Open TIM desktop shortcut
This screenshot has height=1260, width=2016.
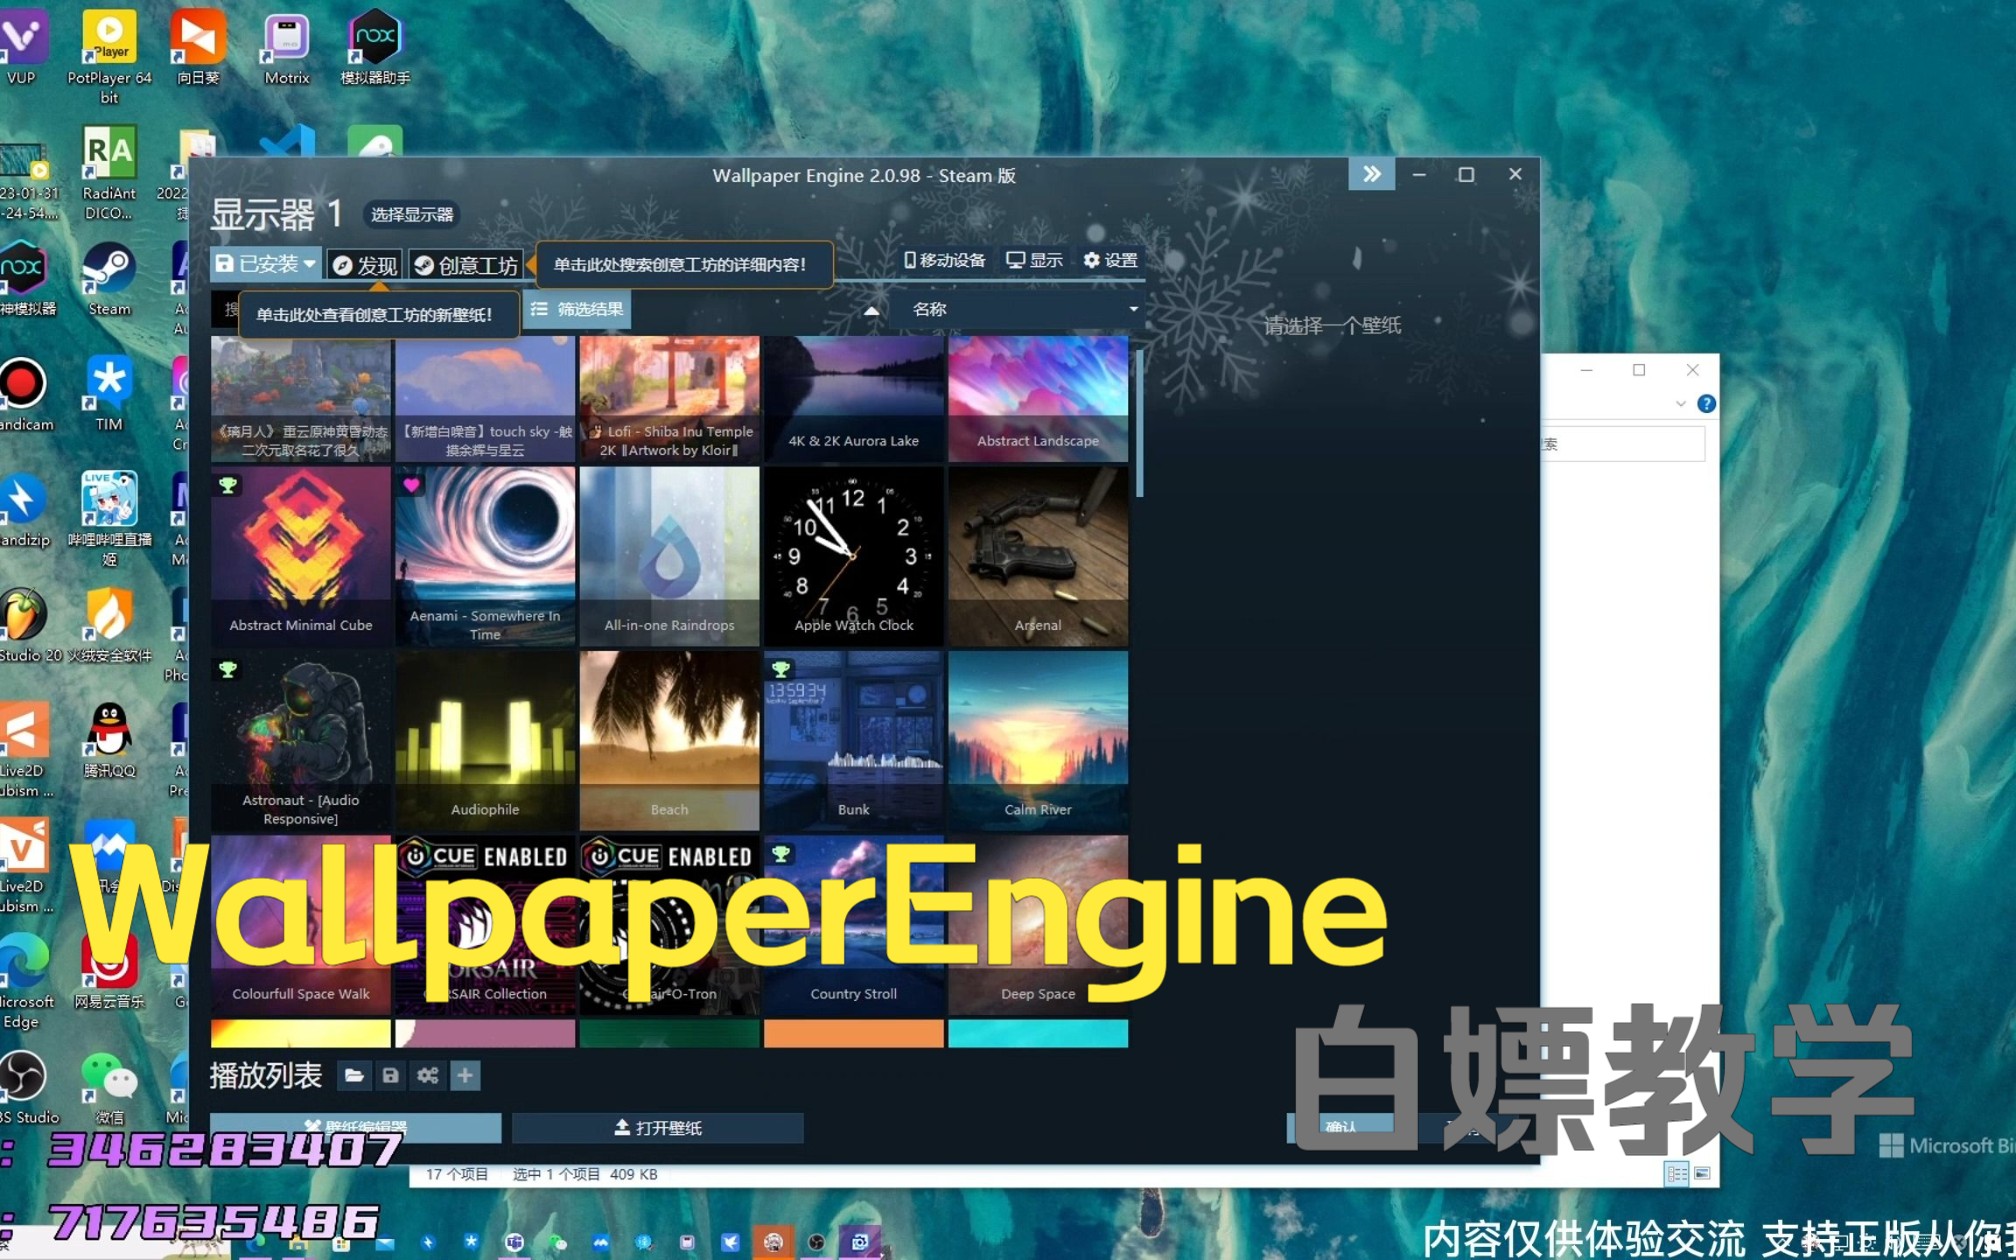pos(109,394)
